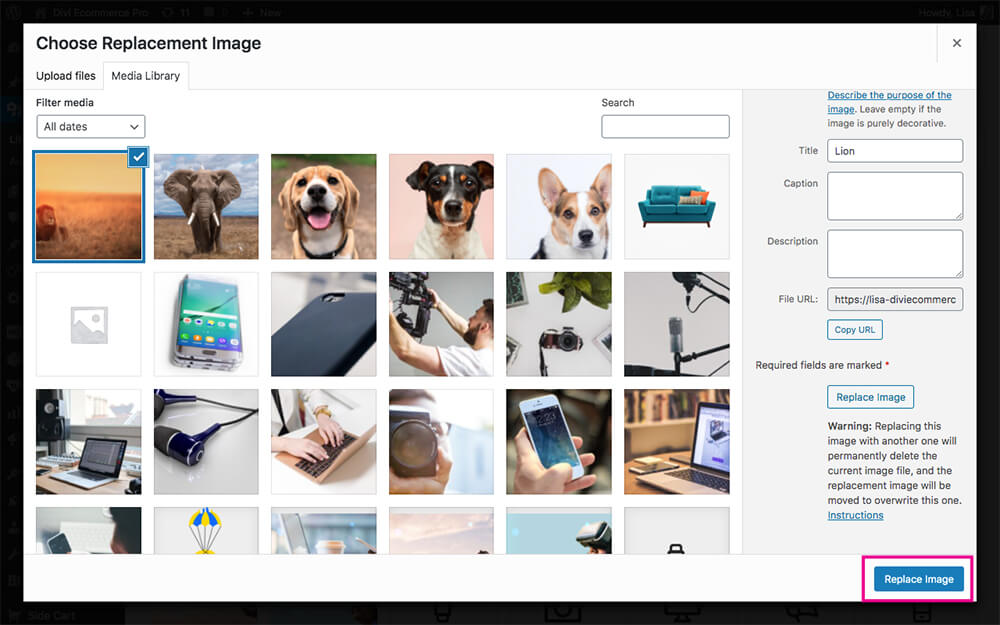Switch to the Upload files tab
The width and height of the screenshot is (1000, 625).
pos(66,75)
